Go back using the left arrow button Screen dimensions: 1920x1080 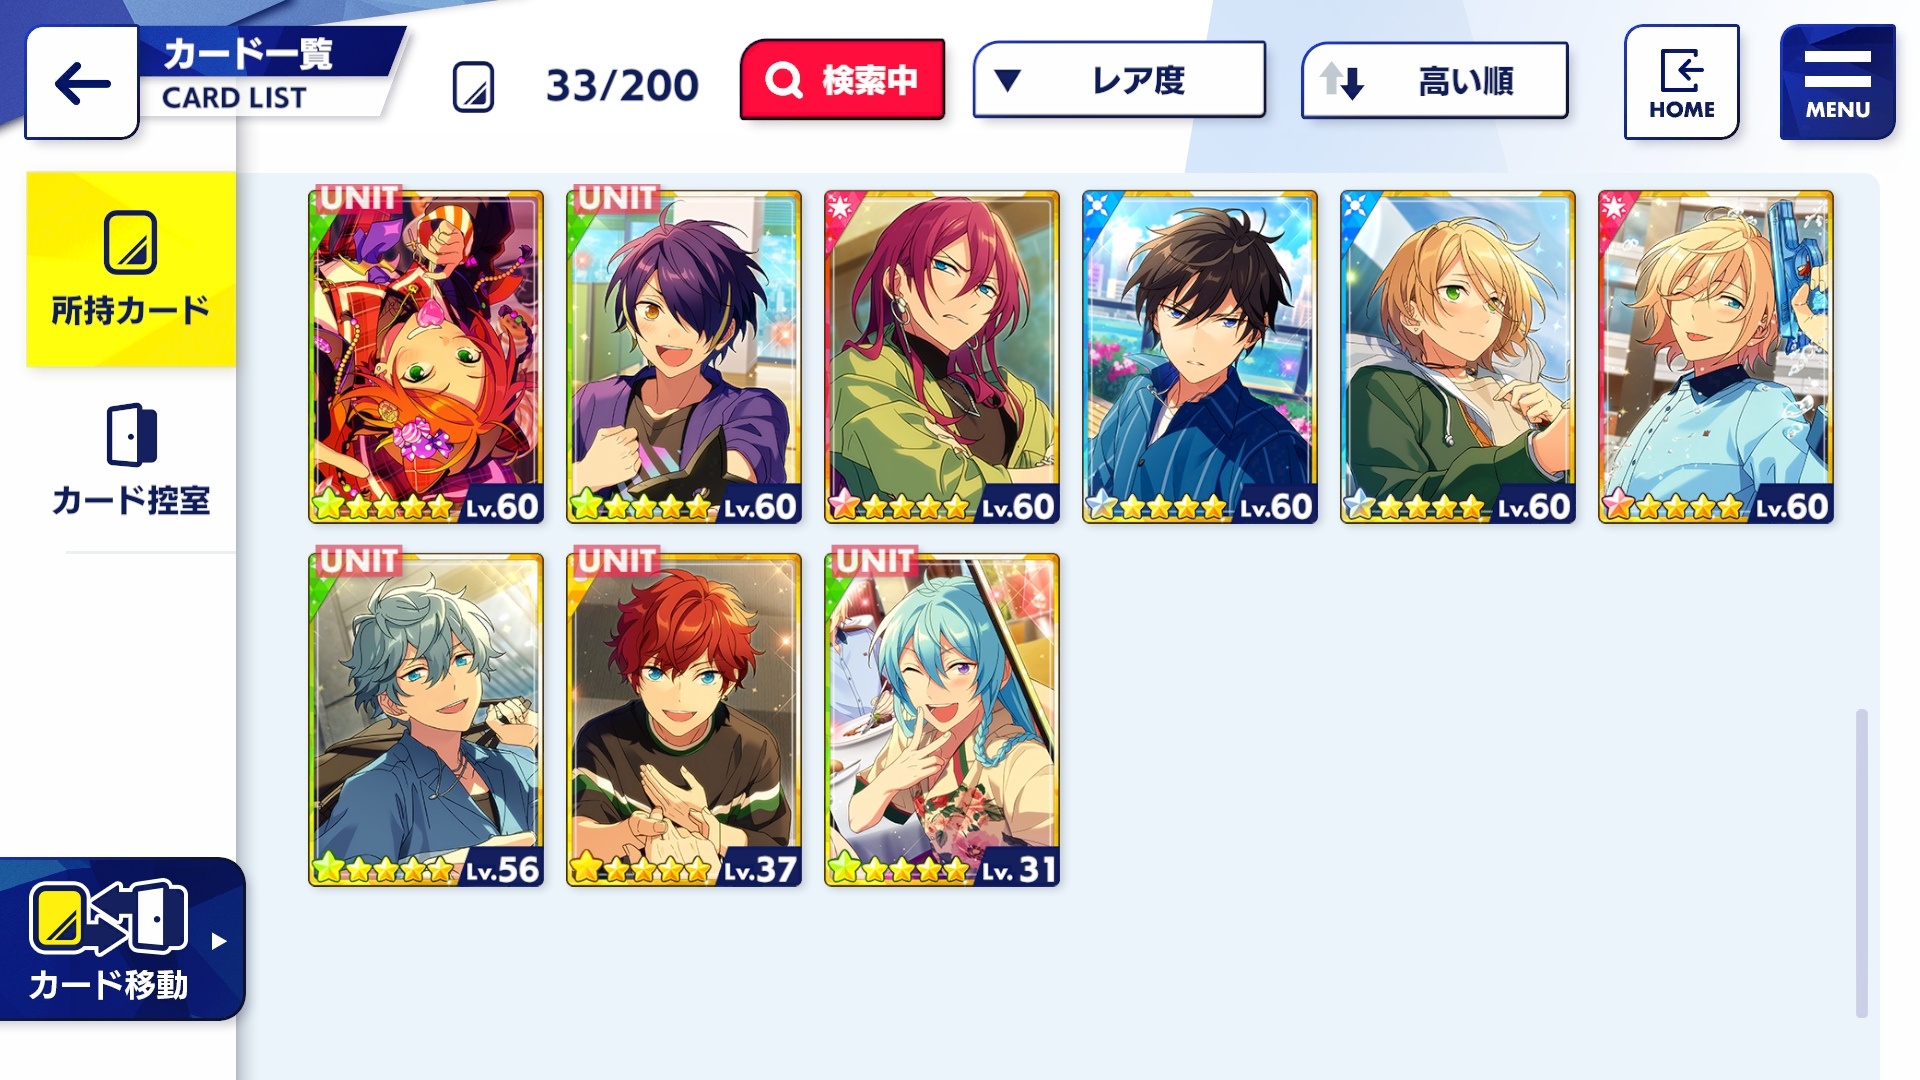(82, 83)
